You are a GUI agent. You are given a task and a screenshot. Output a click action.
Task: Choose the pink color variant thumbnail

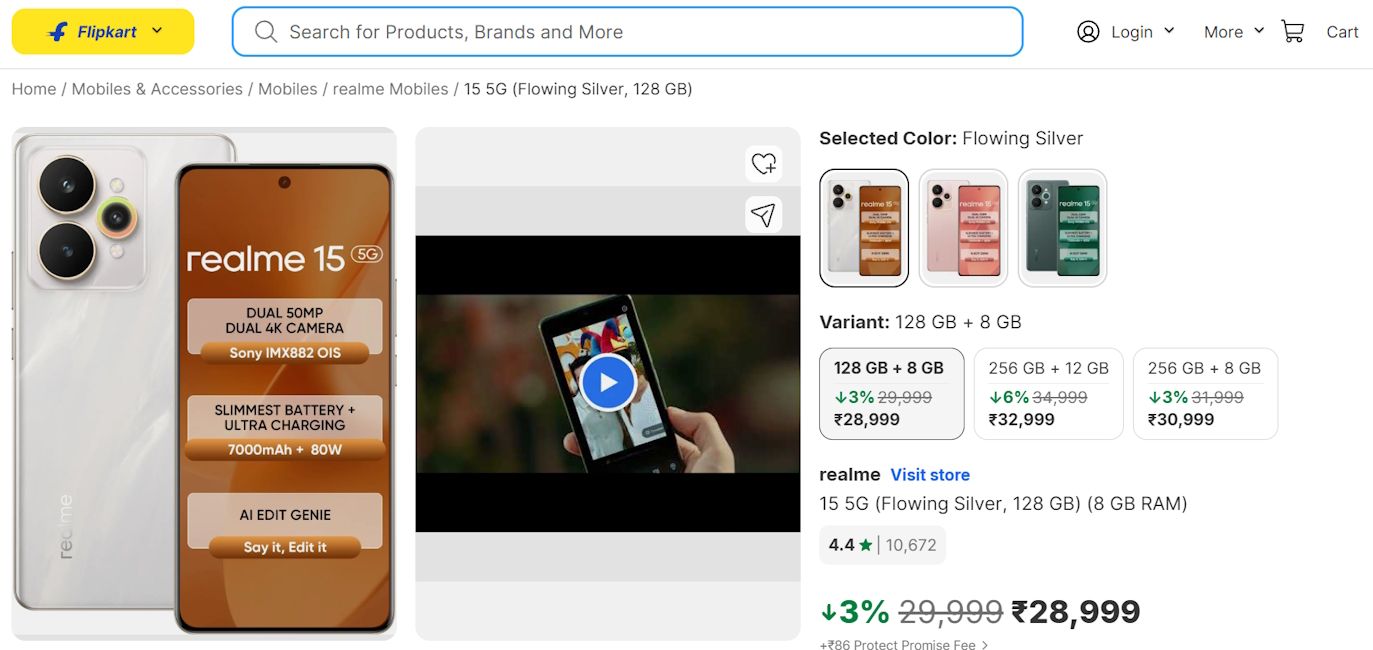(x=963, y=227)
